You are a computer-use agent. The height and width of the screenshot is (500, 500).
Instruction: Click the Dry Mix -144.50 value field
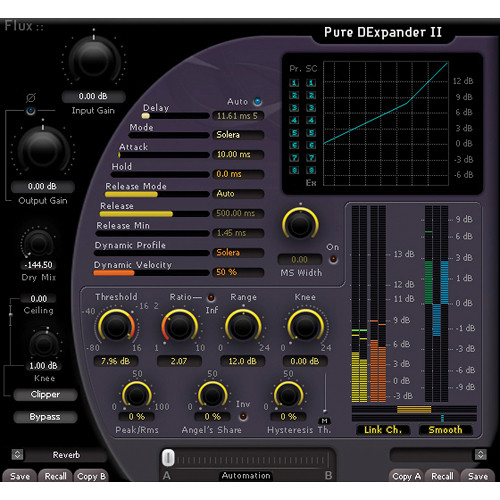(x=39, y=265)
